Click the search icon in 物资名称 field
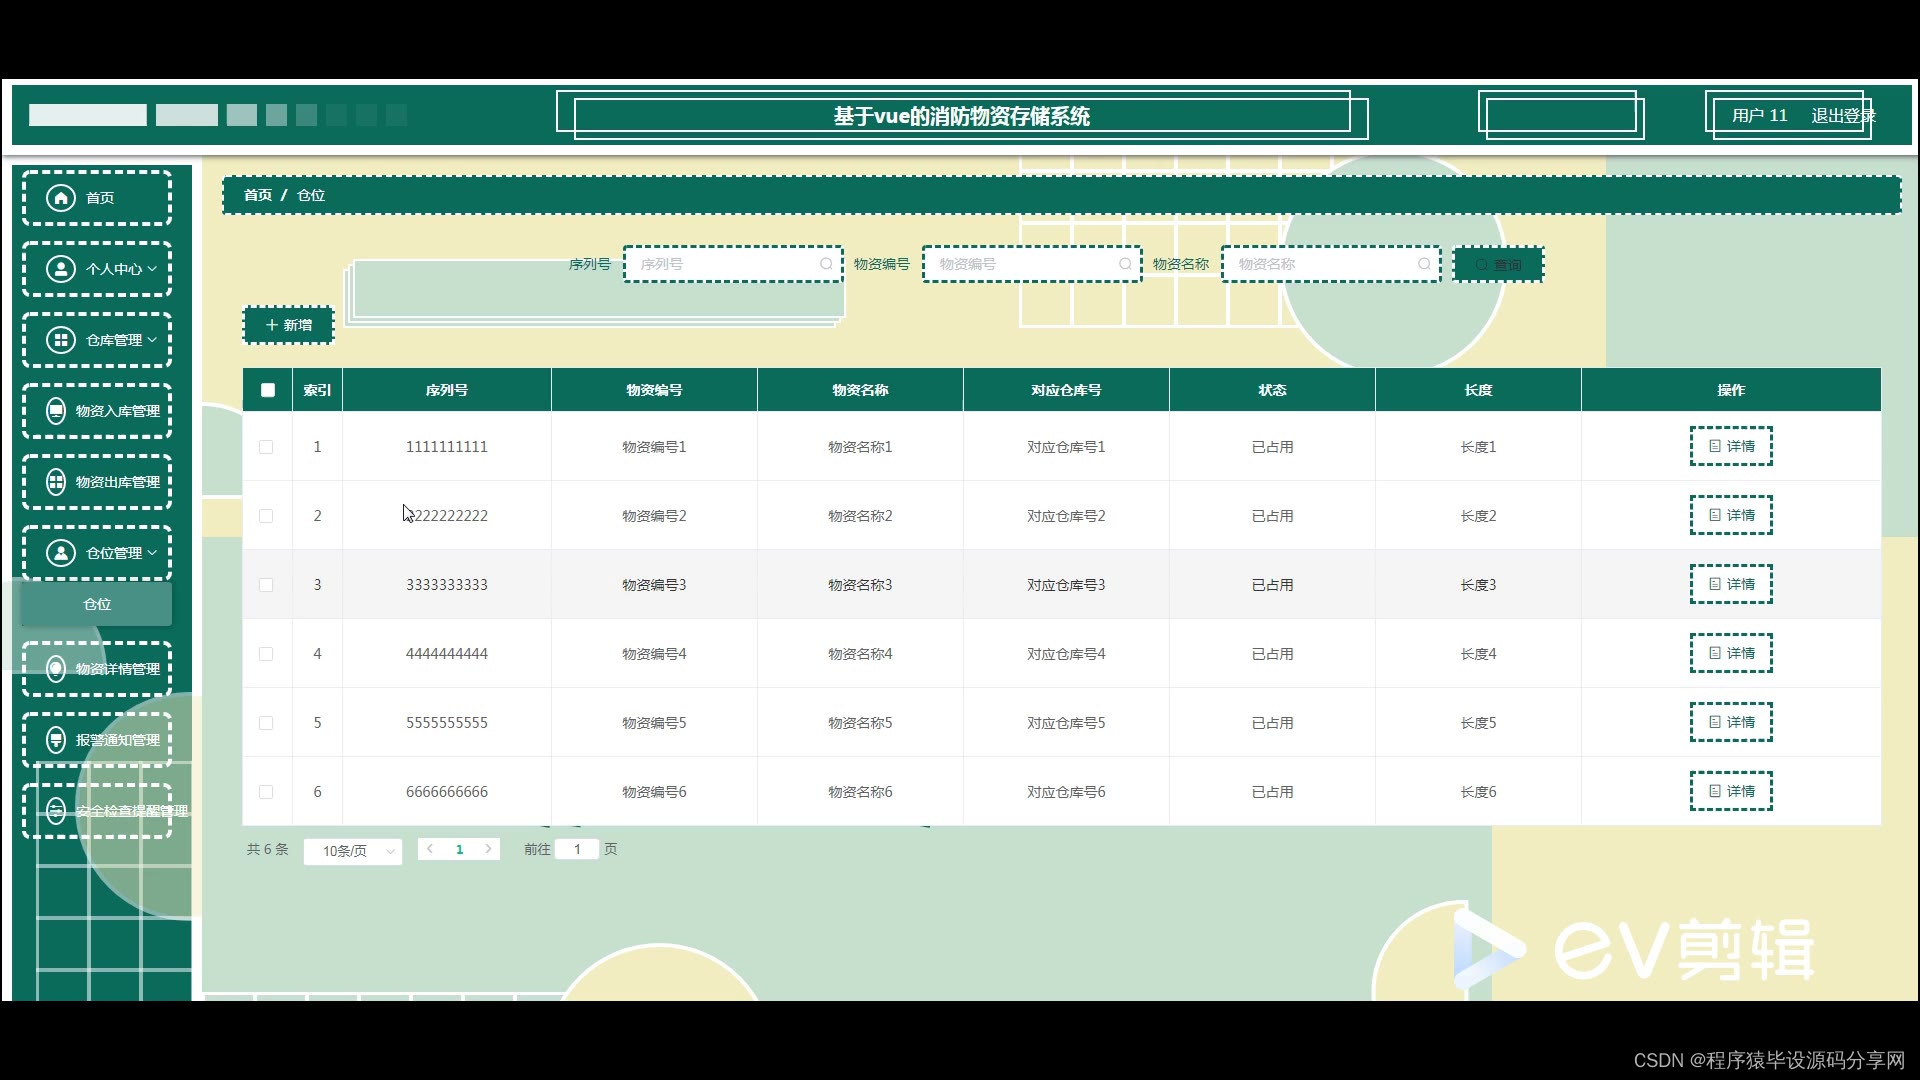This screenshot has width=1920, height=1080. click(x=1424, y=264)
